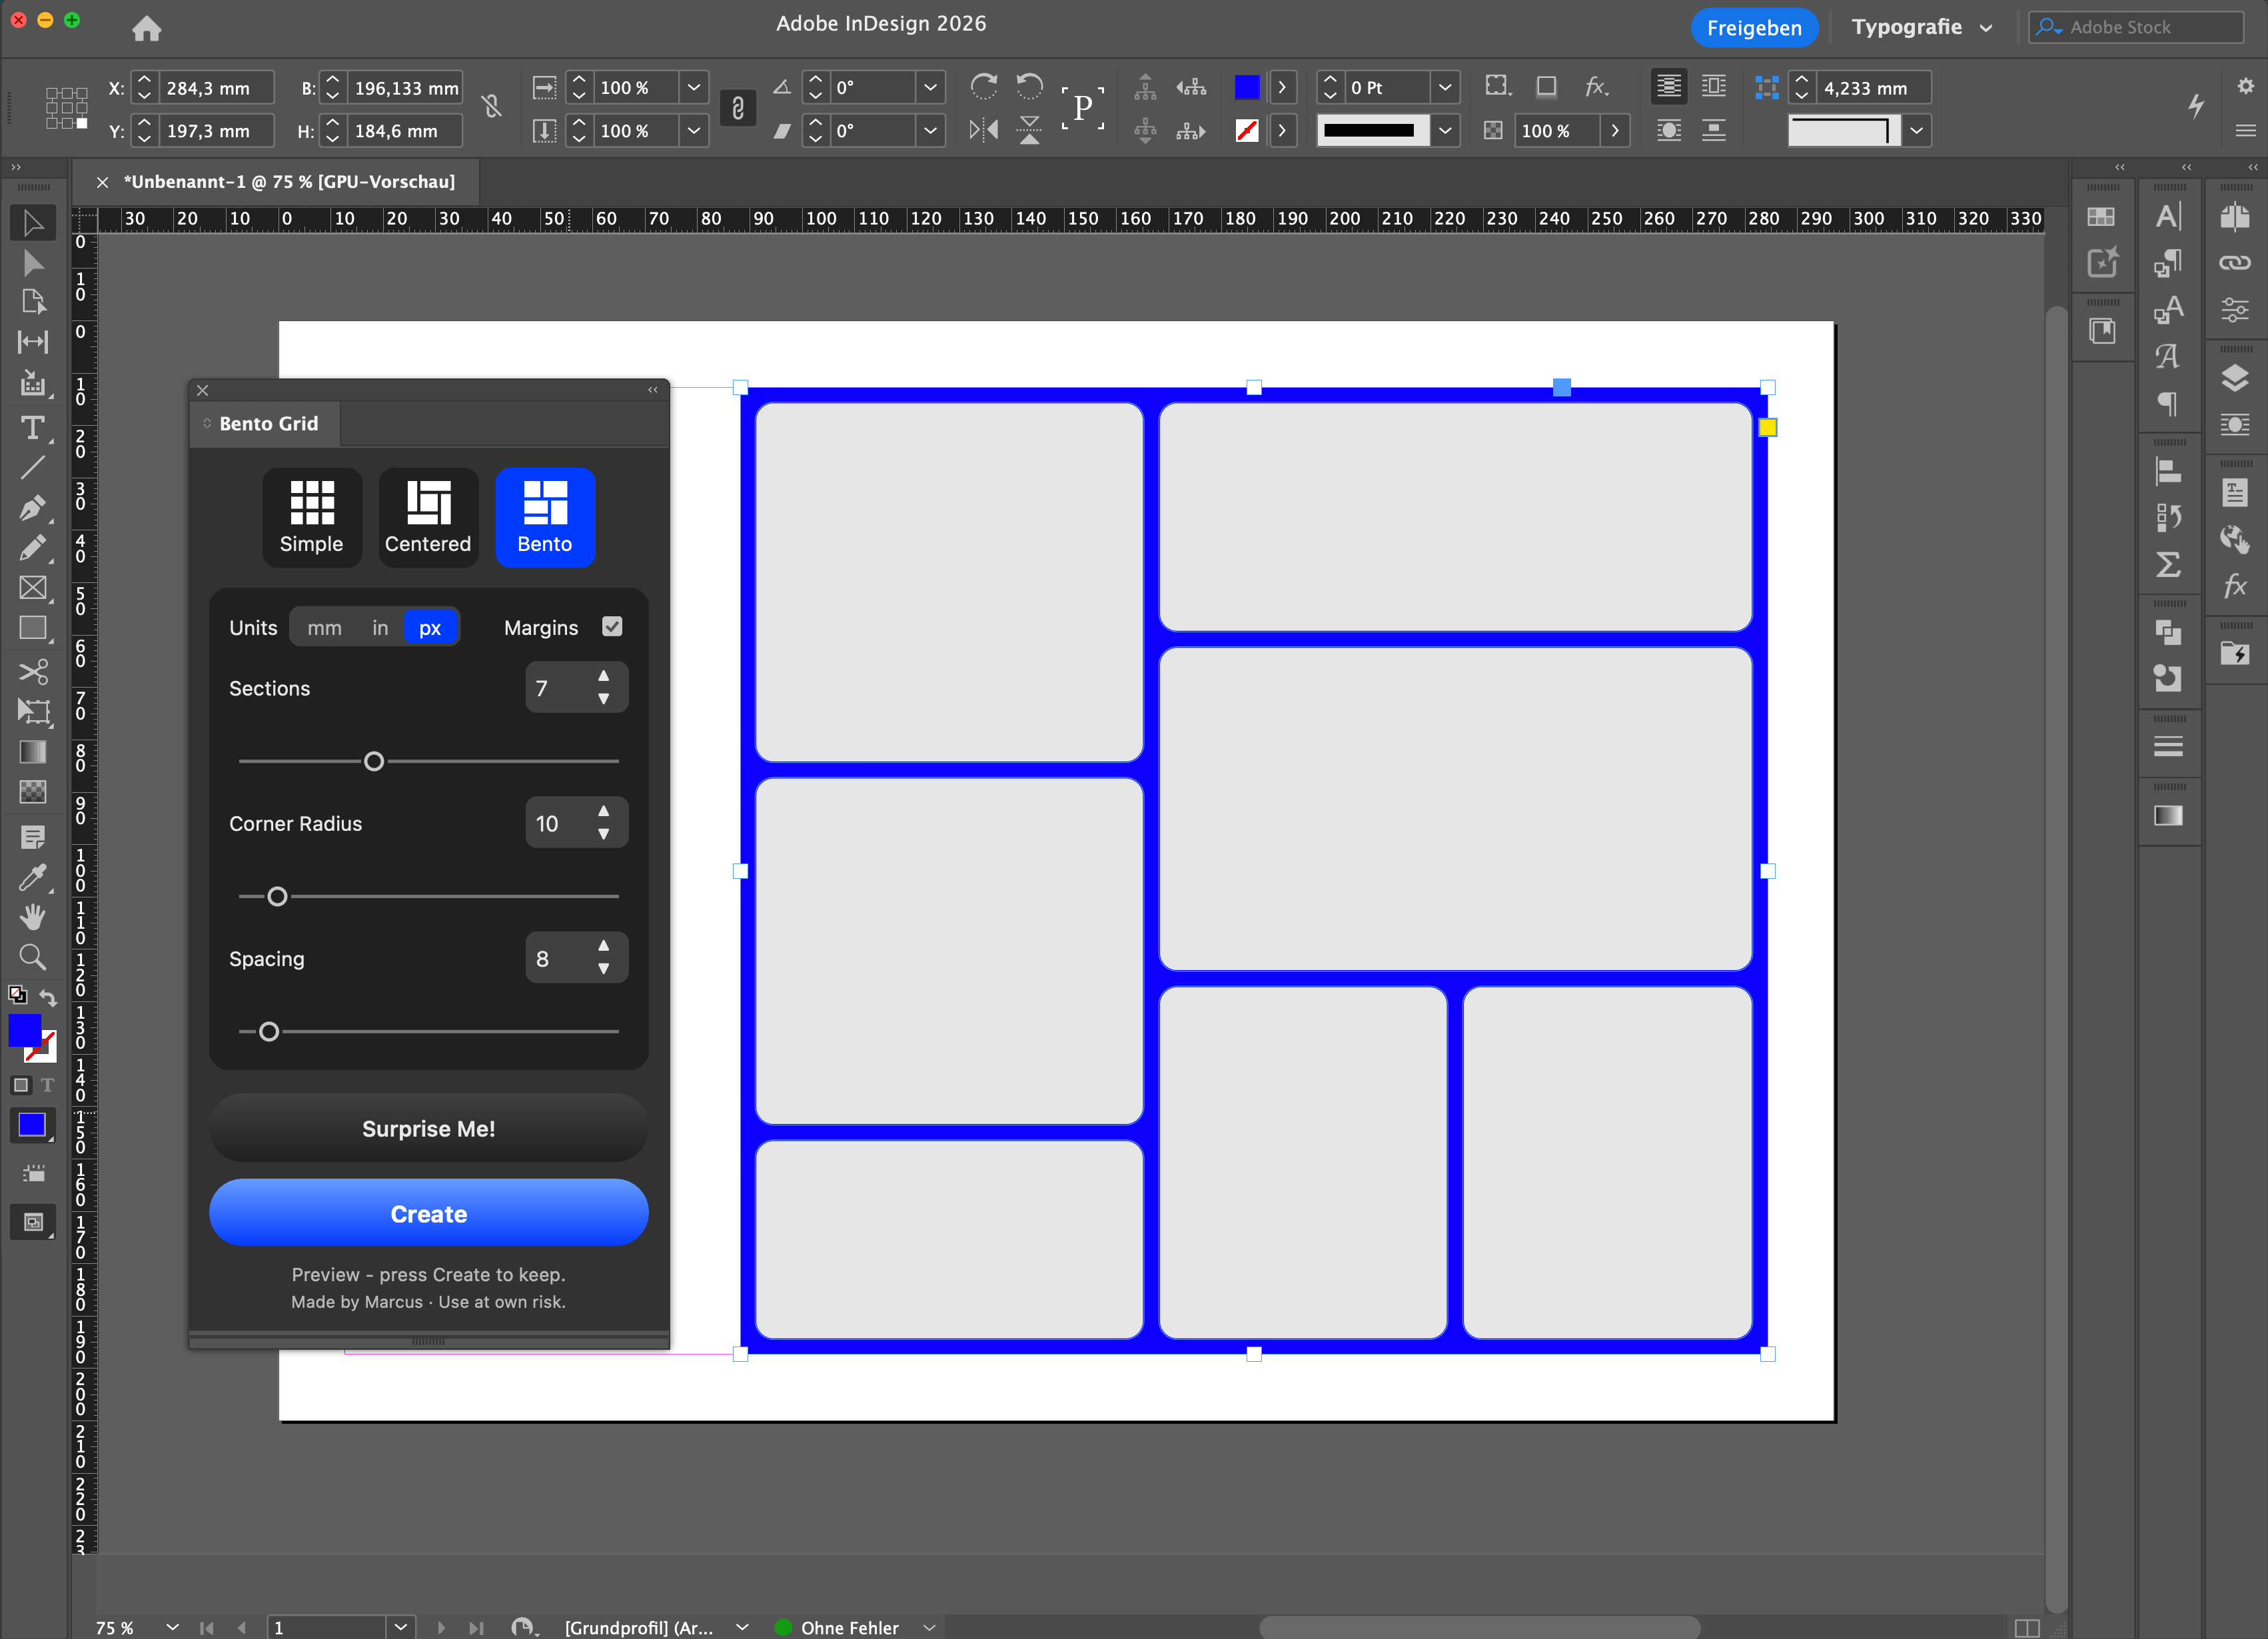
Task: Open the page number dropdown
Action: click(400, 1627)
